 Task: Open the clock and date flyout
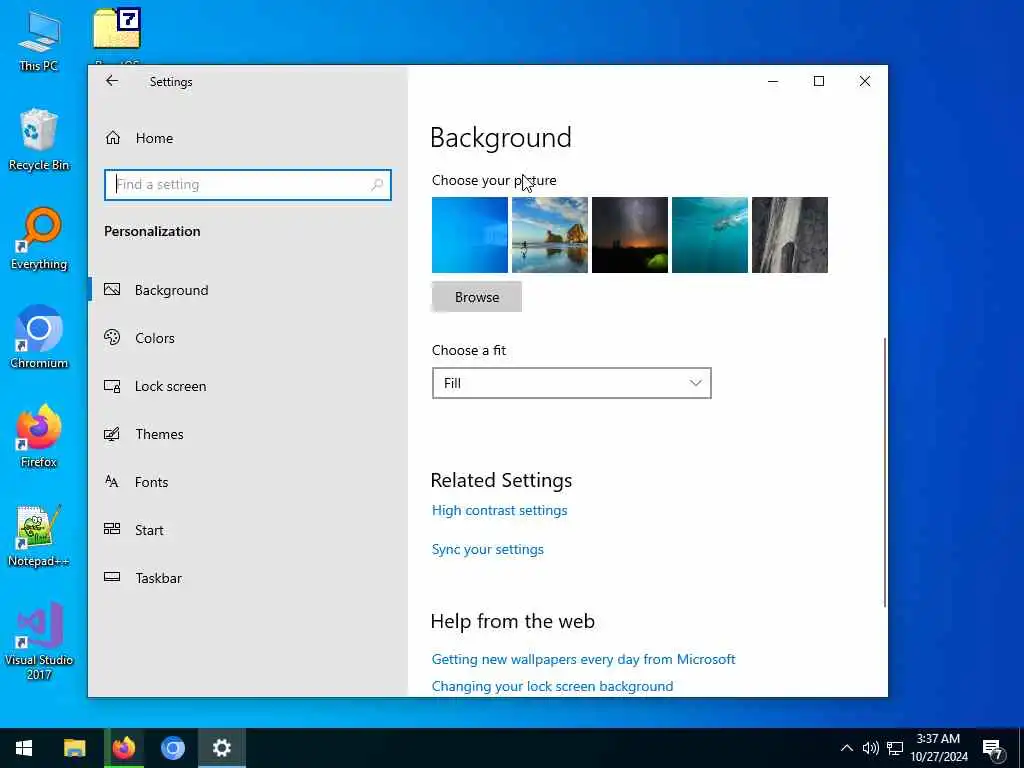tap(938, 748)
